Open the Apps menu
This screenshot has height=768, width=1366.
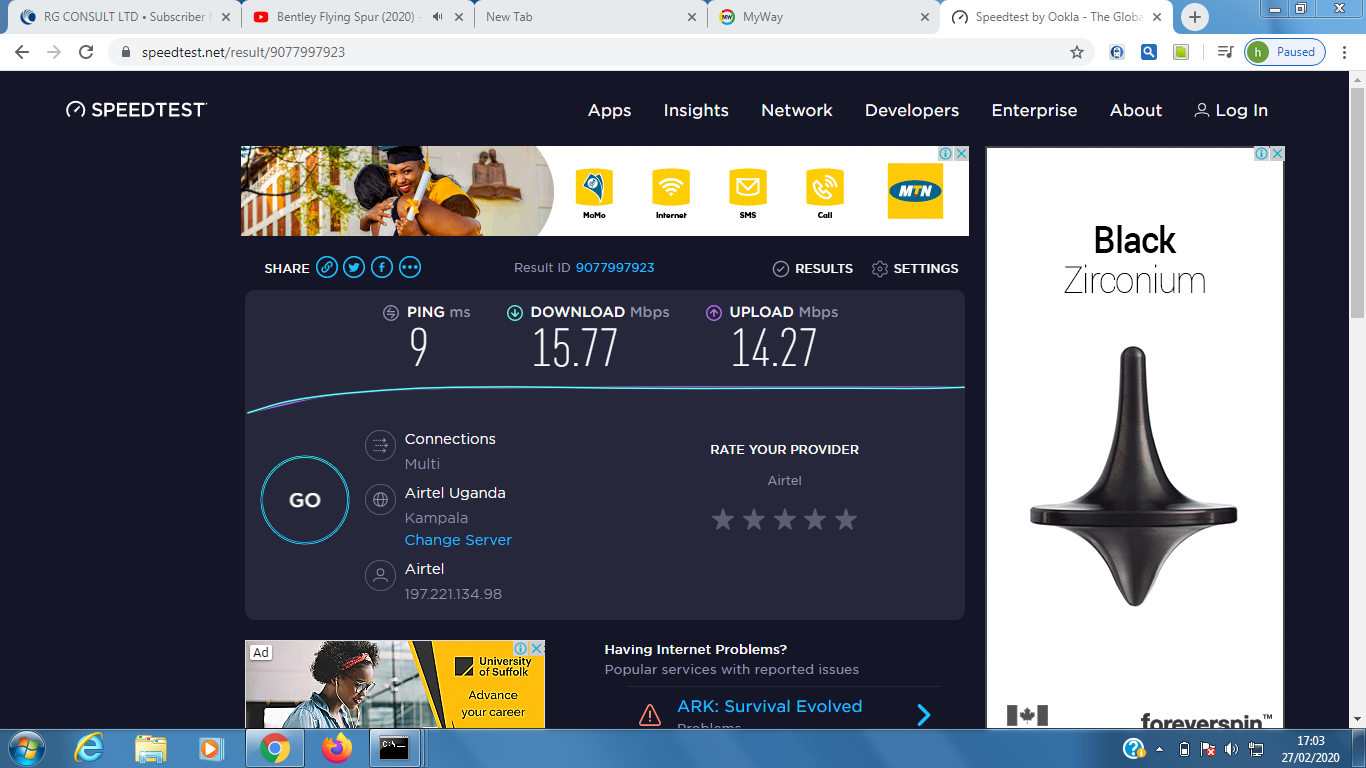[609, 111]
